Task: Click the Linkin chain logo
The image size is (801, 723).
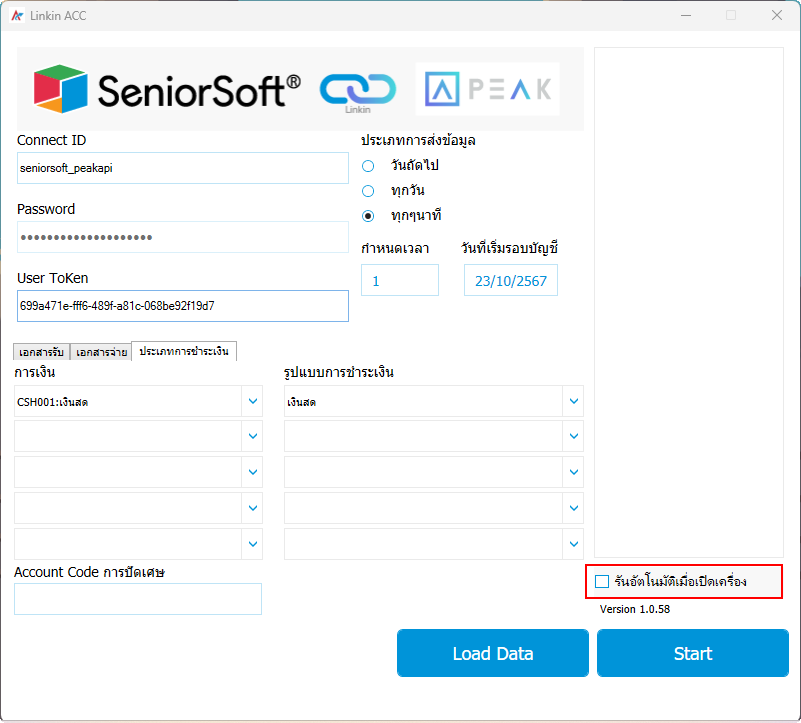Action: click(358, 92)
